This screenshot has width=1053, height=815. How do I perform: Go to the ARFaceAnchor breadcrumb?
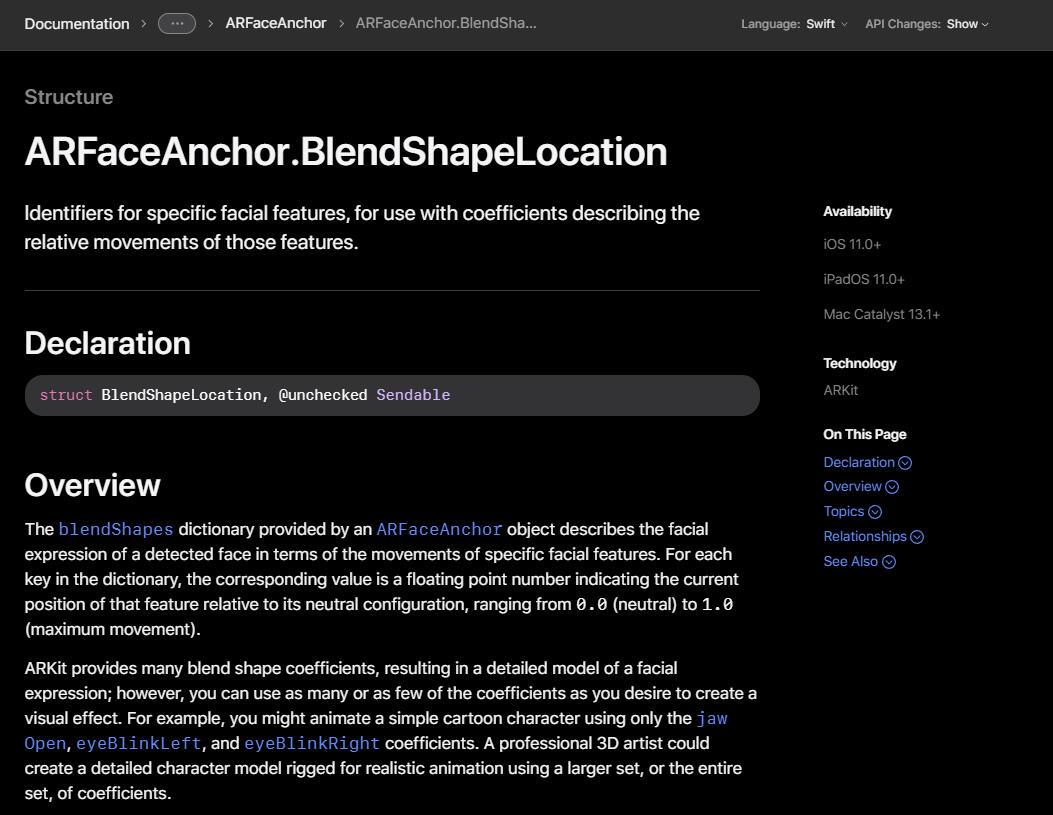pyautogui.click(x=276, y=23)
